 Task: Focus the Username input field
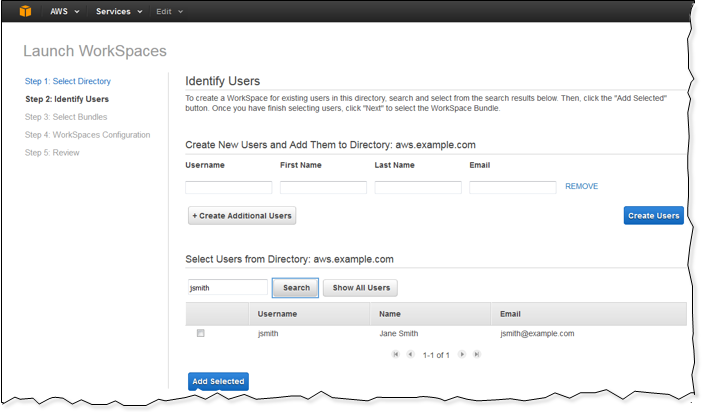229,187
